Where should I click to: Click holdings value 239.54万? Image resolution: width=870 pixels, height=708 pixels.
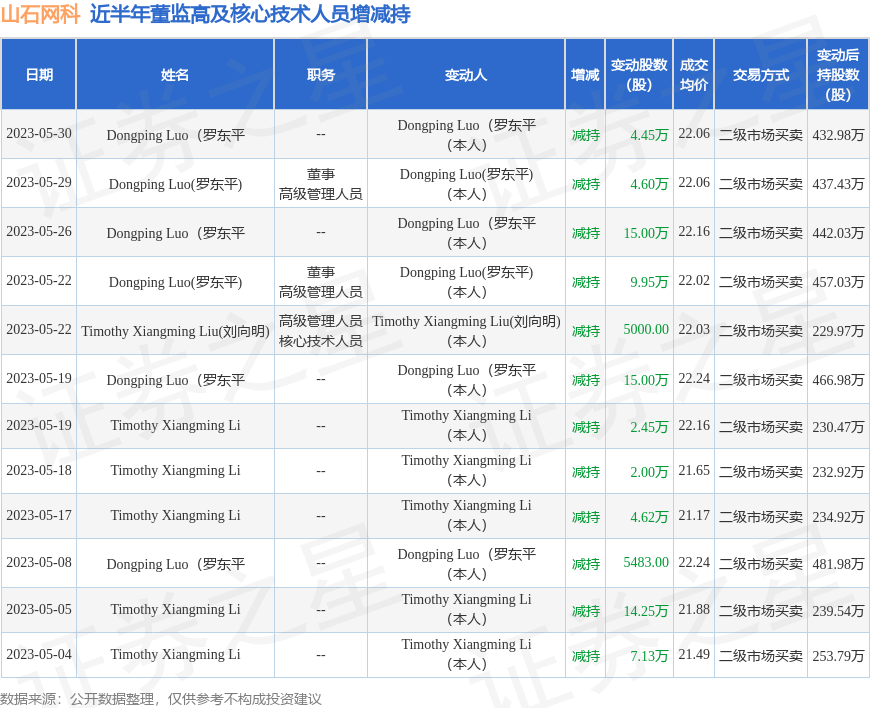tap(838, 611)
